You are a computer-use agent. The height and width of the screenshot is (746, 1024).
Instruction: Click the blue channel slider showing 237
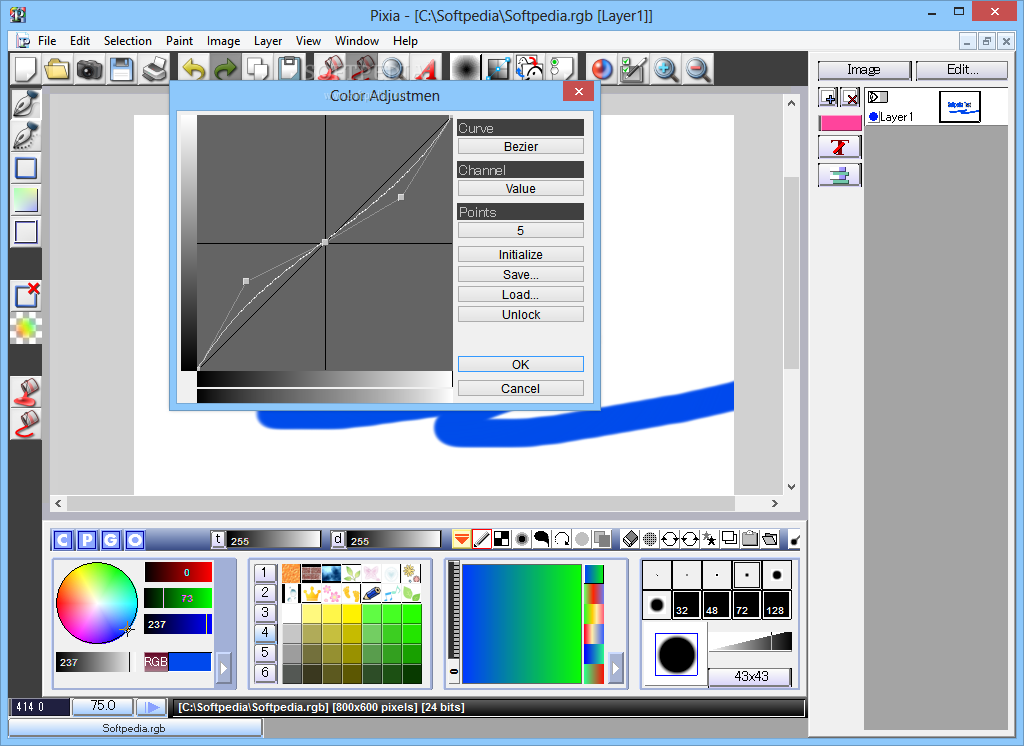(x=178, y=624)
